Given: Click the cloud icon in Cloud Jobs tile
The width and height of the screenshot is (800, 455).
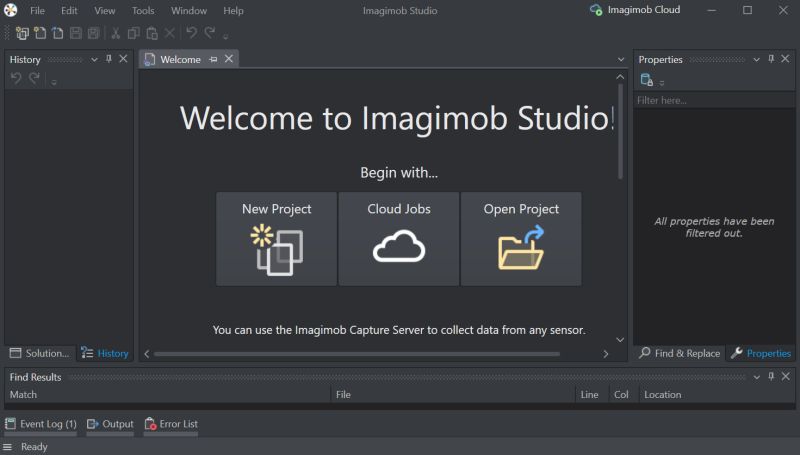Looking at the screenshot, I should click(x=399, y=246).
